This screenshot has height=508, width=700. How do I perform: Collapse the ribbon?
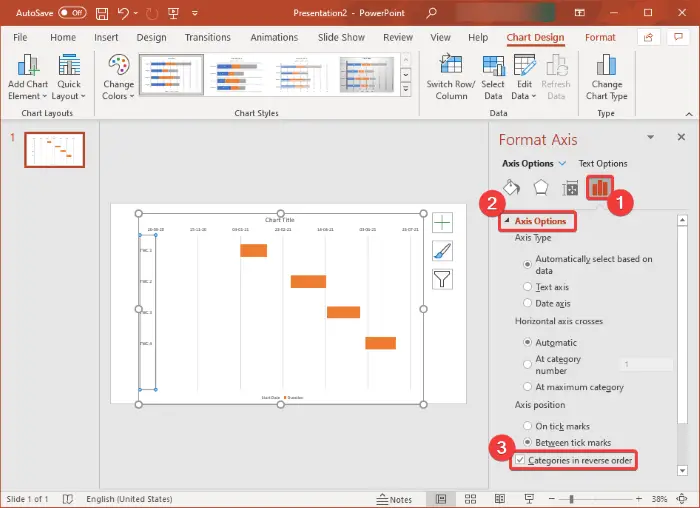click(689, 114)
